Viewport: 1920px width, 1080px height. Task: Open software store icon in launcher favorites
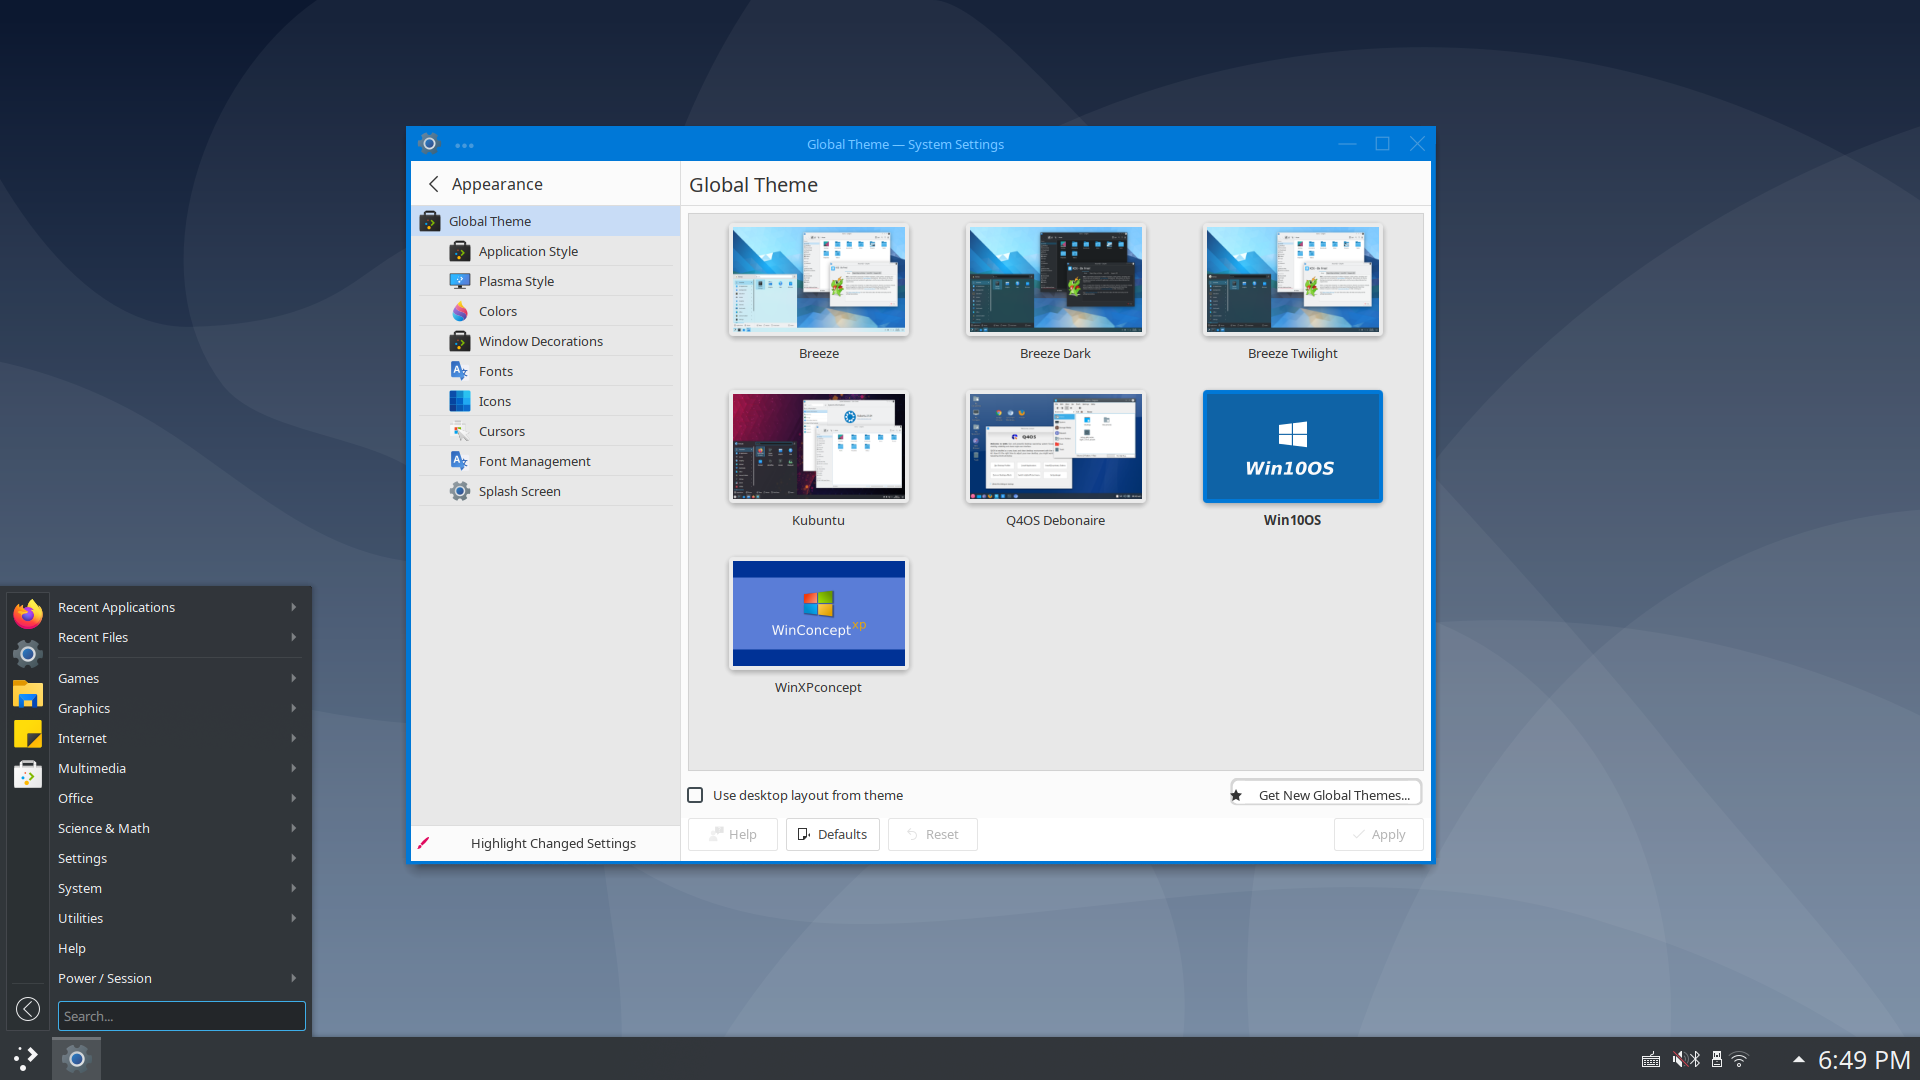click(x=28, y=774)
